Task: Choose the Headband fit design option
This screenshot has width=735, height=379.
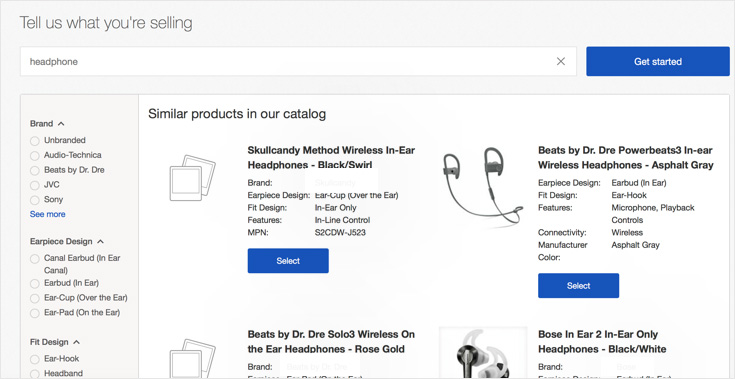Action: tap(34, 374)
